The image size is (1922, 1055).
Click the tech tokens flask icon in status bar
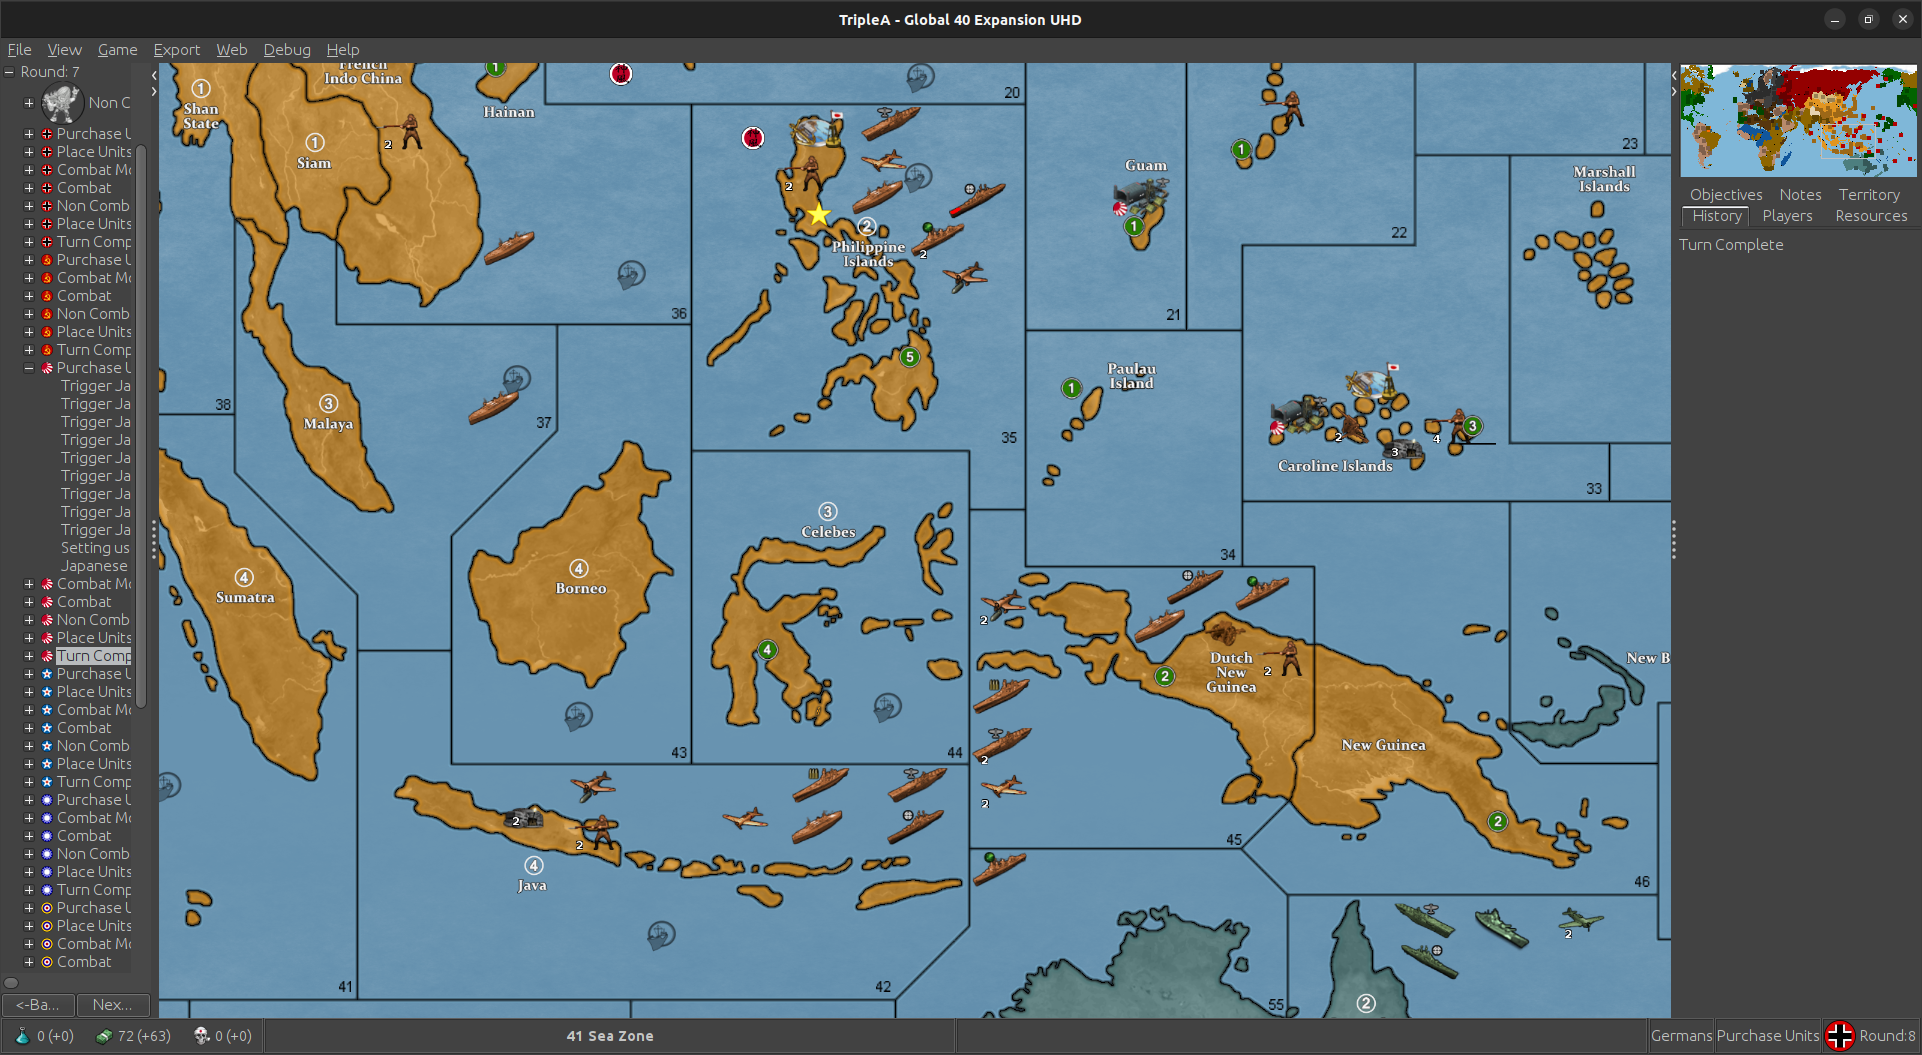[22, 1036]
